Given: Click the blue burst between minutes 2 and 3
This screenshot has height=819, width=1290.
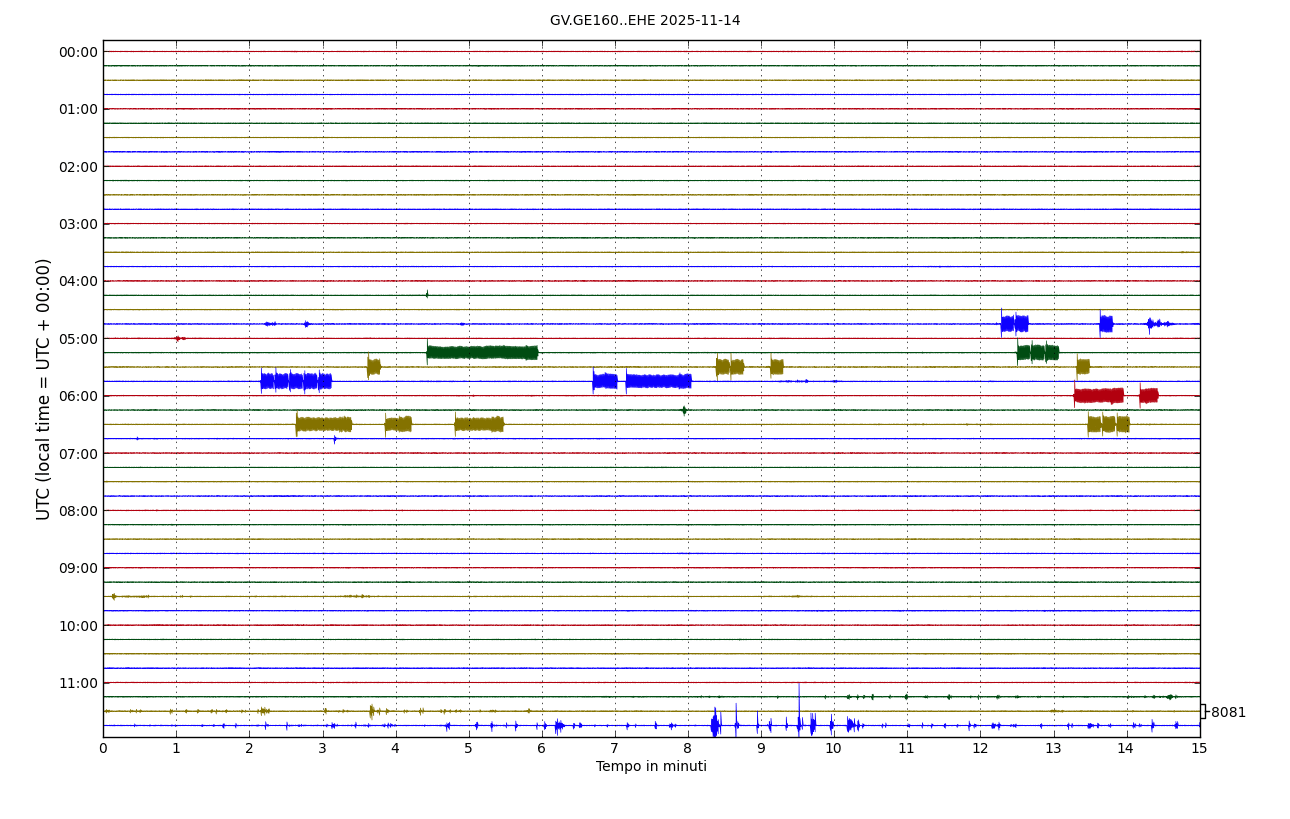Looking at the screenshot, I should point(295,381).
